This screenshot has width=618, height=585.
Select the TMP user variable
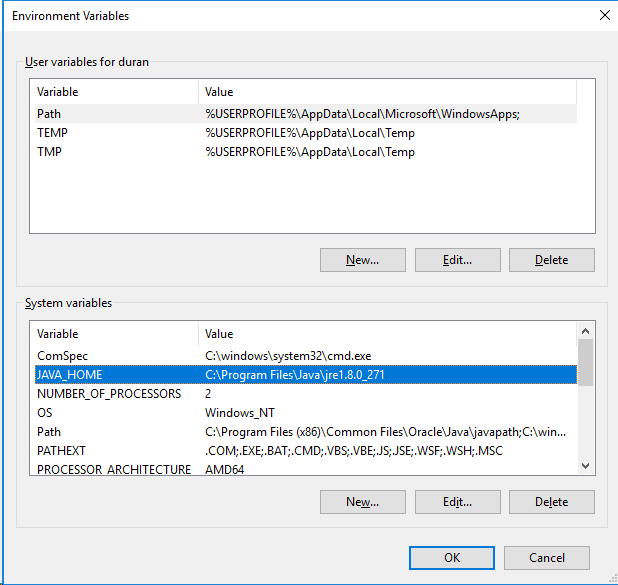click(x=306, y=152)
